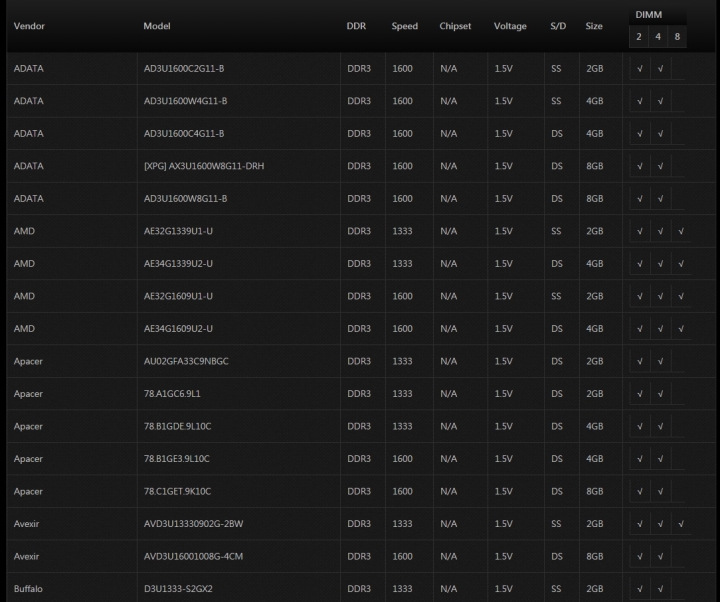This screenshot has width=720, height=602.
Task: Select model AD3U1600W8G11-B
Action: coord(186,199)
